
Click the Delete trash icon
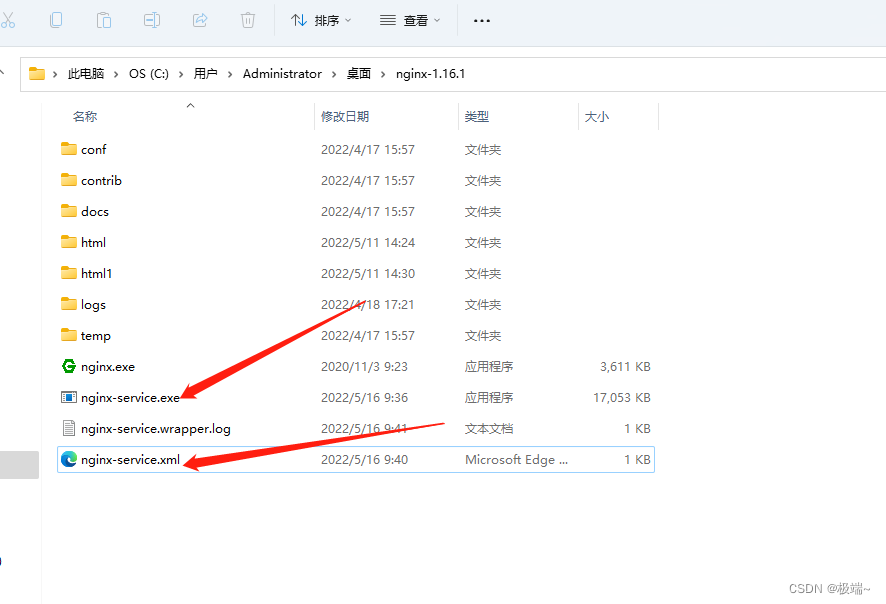click(247, 20)
